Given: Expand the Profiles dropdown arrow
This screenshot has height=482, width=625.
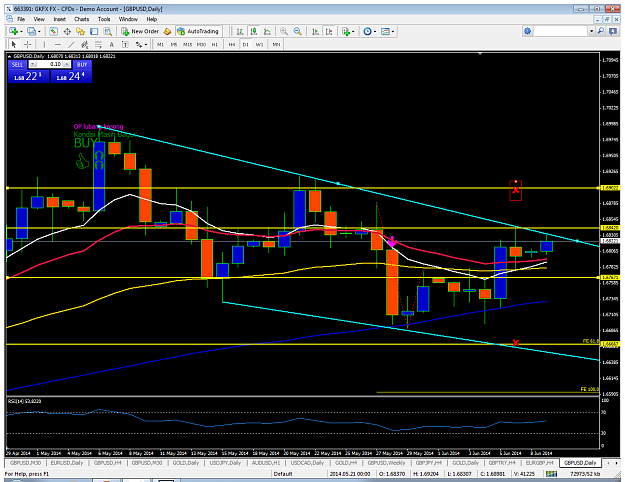Looking at the screenshot, I should [39, 31].
